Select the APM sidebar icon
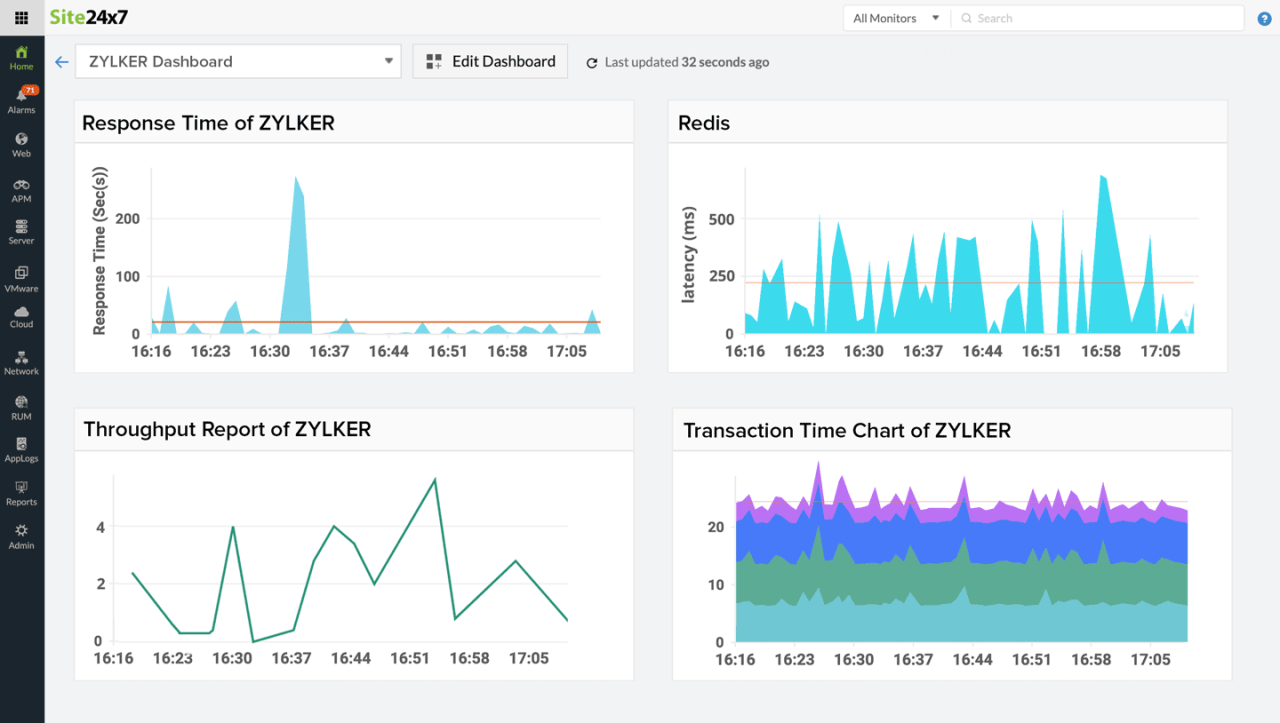 (x=21, y=189)
